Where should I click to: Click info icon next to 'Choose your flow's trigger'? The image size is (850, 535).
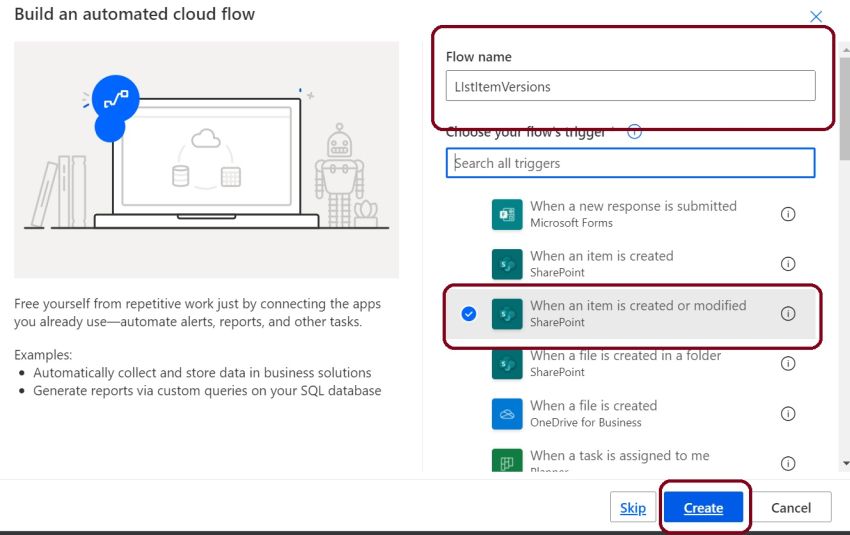click(x=634, y=132)
